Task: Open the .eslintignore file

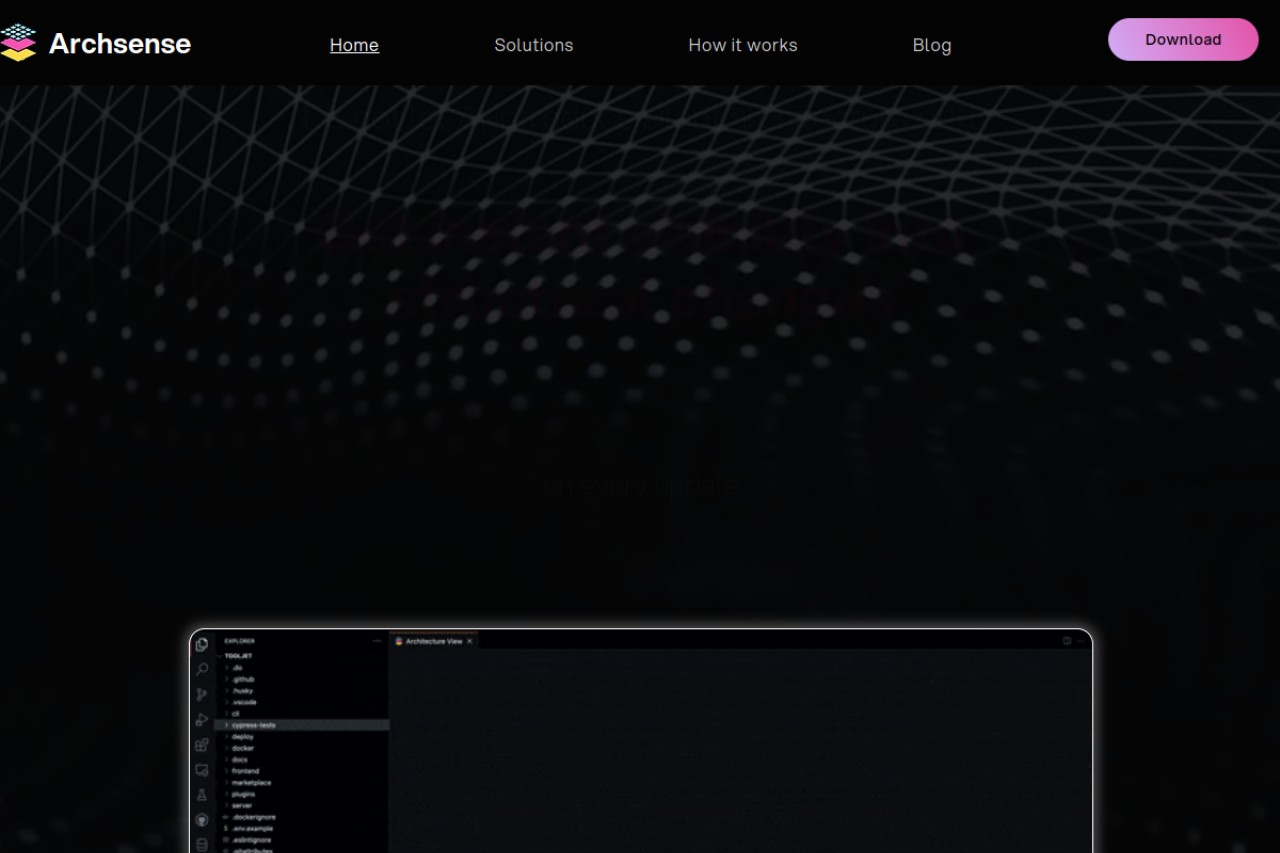Action: tap(251, 840)
